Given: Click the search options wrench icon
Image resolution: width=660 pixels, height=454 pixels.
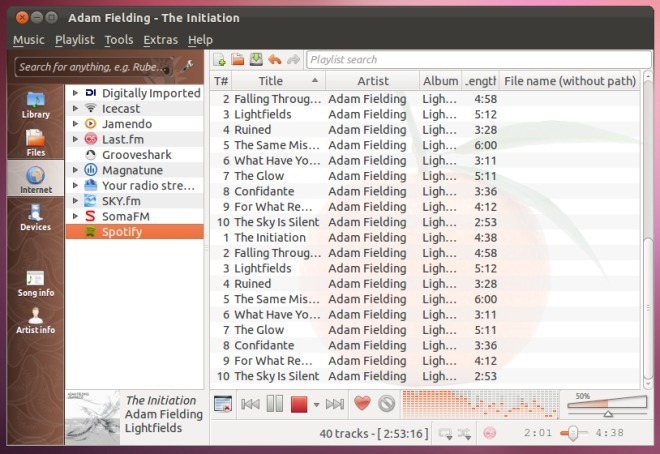Looking at the screenshot, I should pyautogui.click(x=187, y=66).
